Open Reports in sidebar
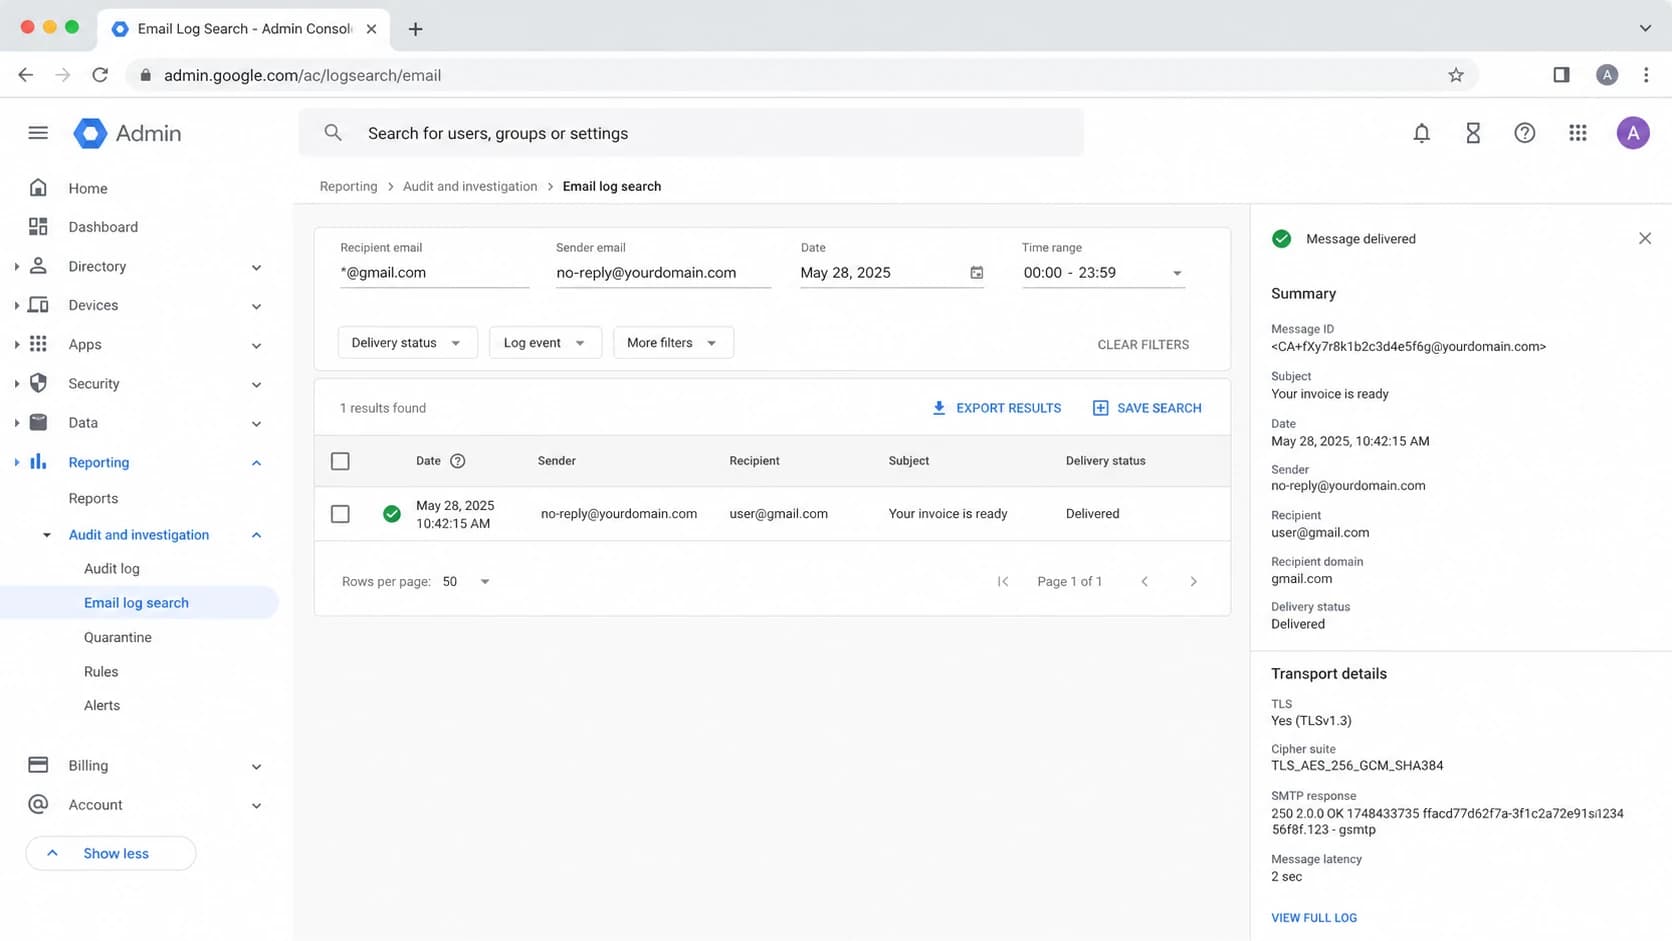The height and width of the screenshot is (941, 1672). point(93,498)
